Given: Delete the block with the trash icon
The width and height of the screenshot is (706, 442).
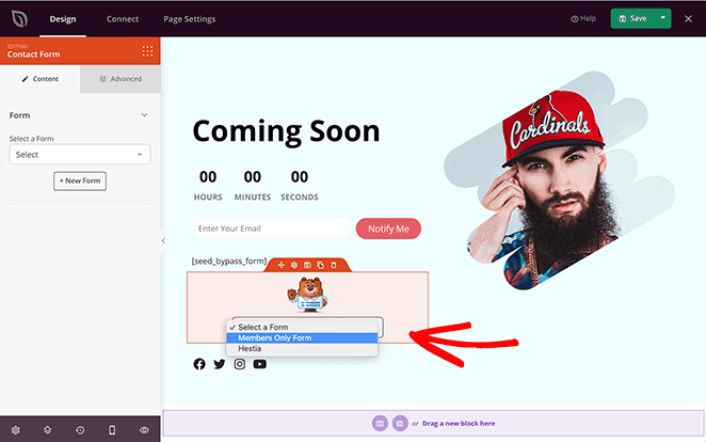Looking at the screenshot, I should coord(334,265).
